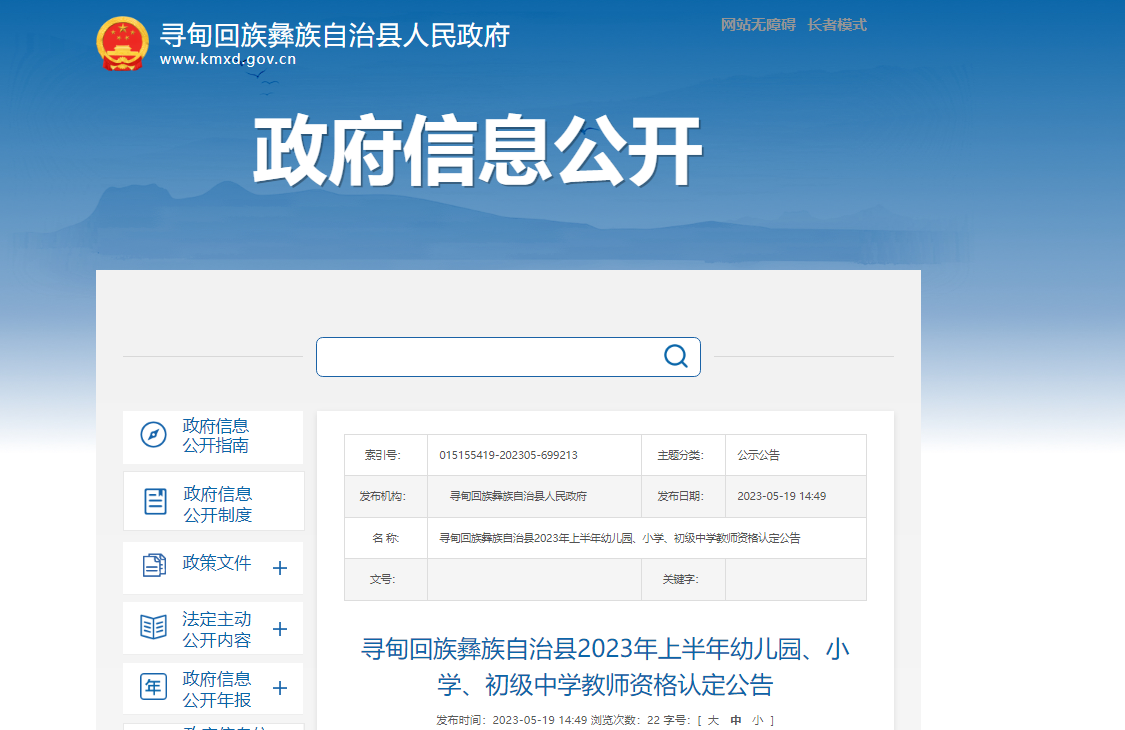Click the open book icon for 法定主动公开内容
1125x730 pixels.
(153, 628)
